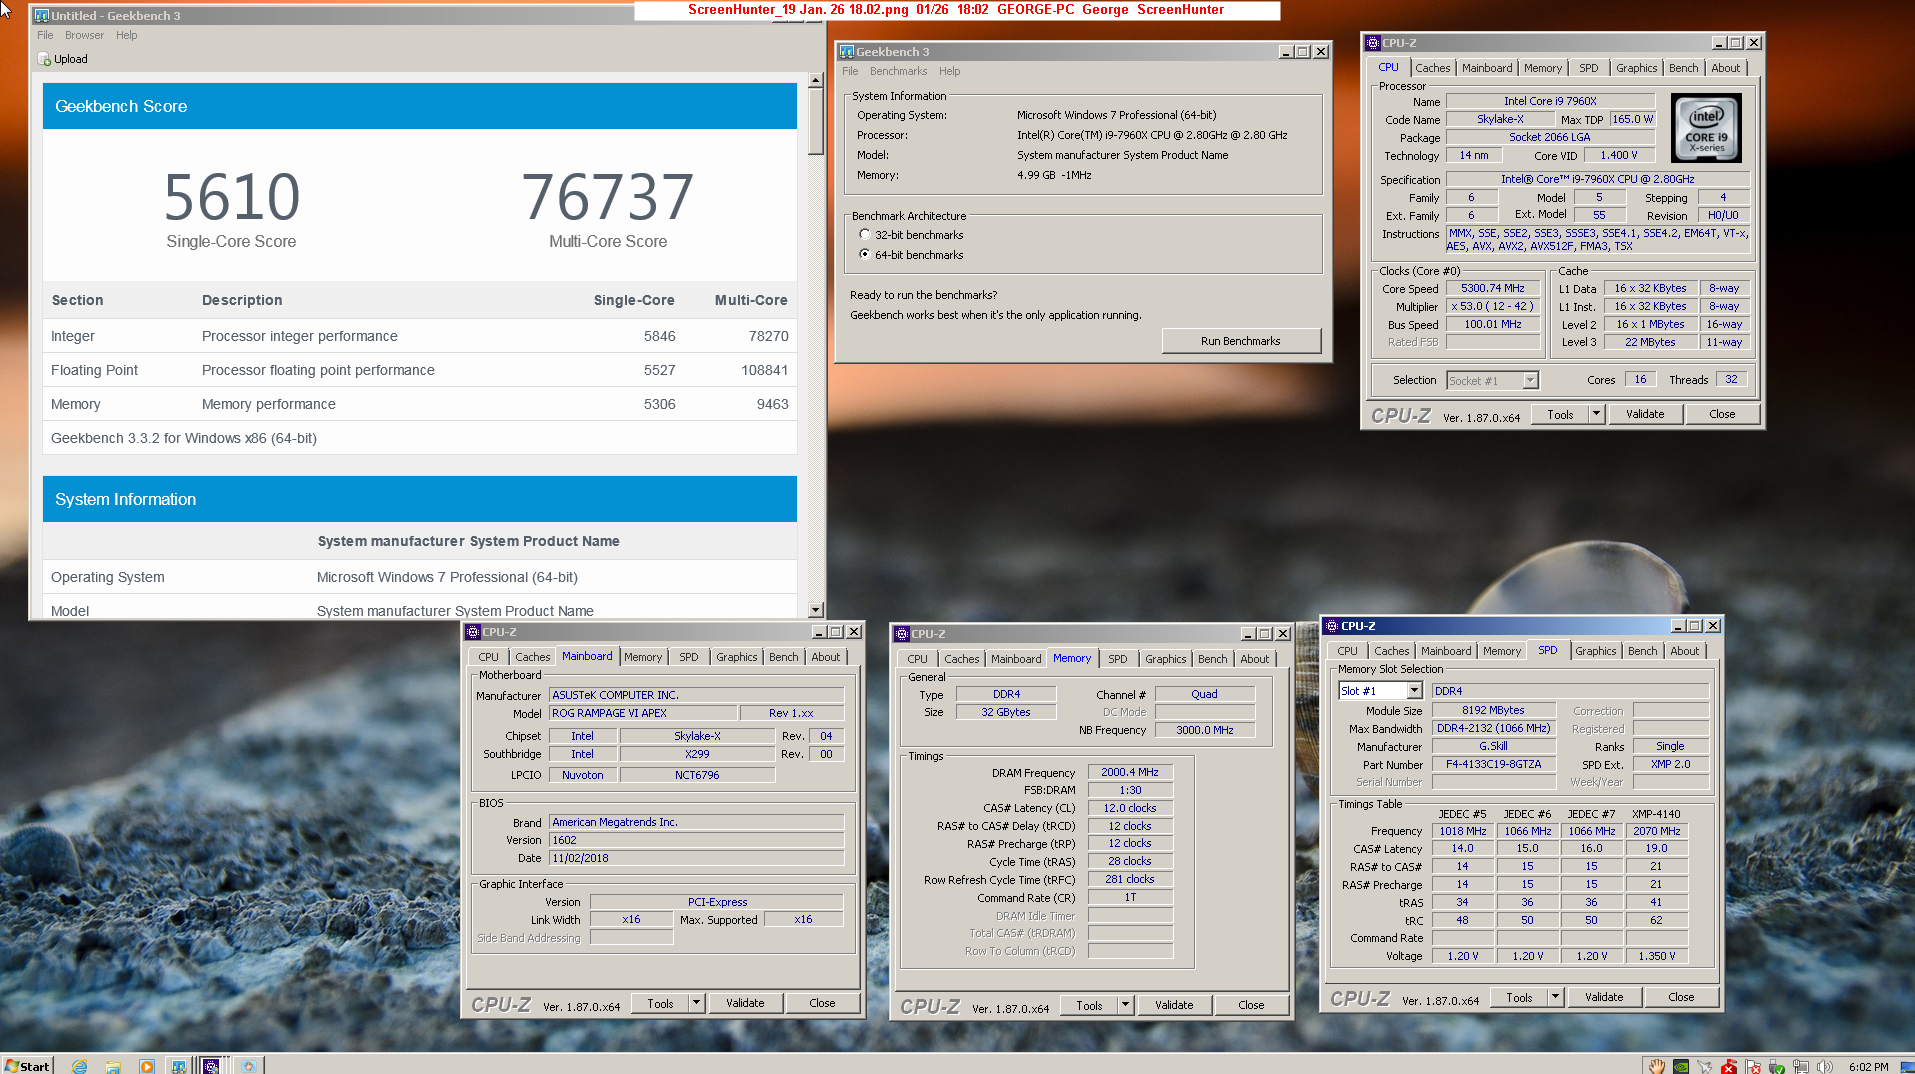Click the volume speaker icon in system tray

tap(1825, 1066)
